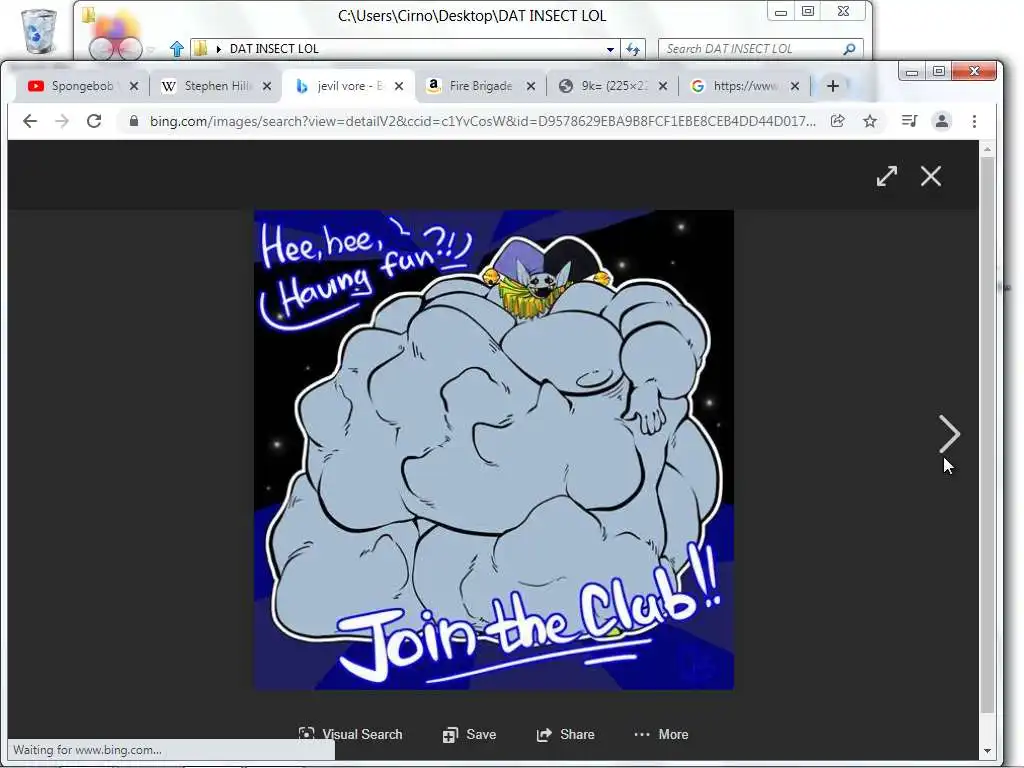Click the DAT INSECT LOL path in Explorer

pyautogui.click(x=274, y=49)
